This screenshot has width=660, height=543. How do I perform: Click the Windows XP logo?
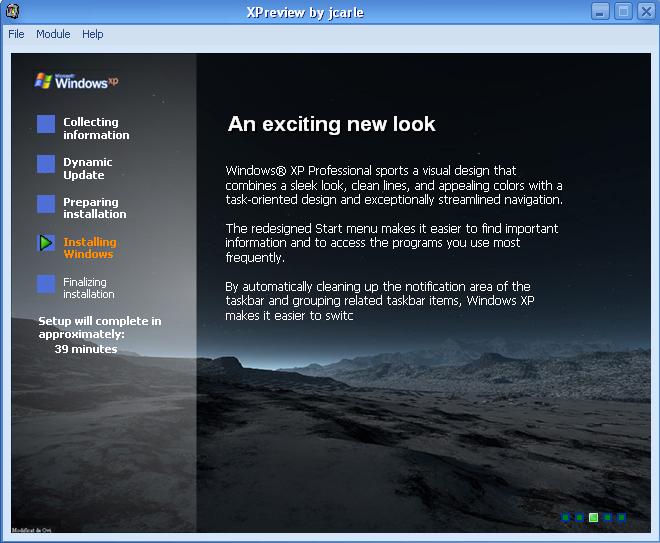(76, 81)
